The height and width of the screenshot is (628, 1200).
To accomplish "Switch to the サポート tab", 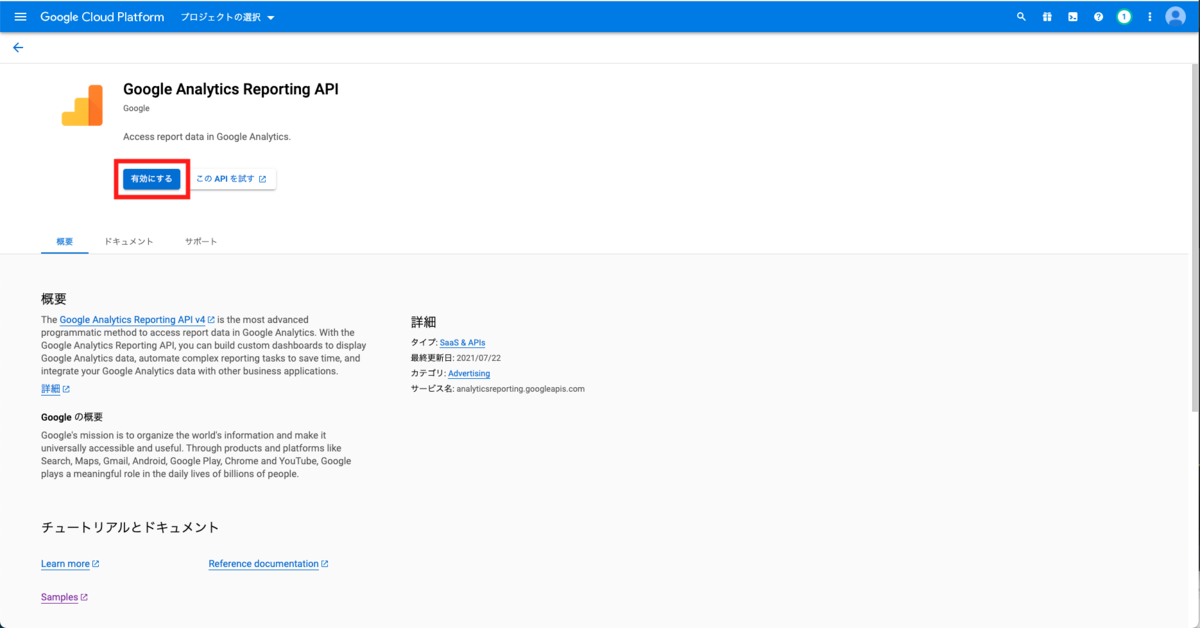I will 201,241.
